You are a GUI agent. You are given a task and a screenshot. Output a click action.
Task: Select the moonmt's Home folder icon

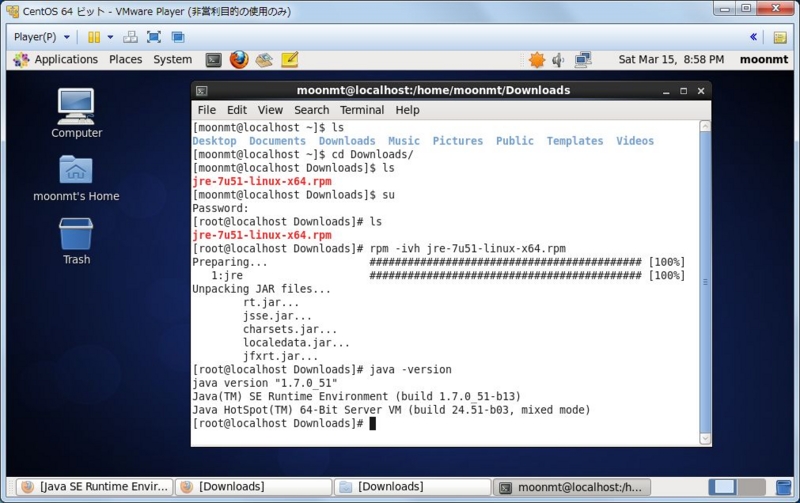76,178
